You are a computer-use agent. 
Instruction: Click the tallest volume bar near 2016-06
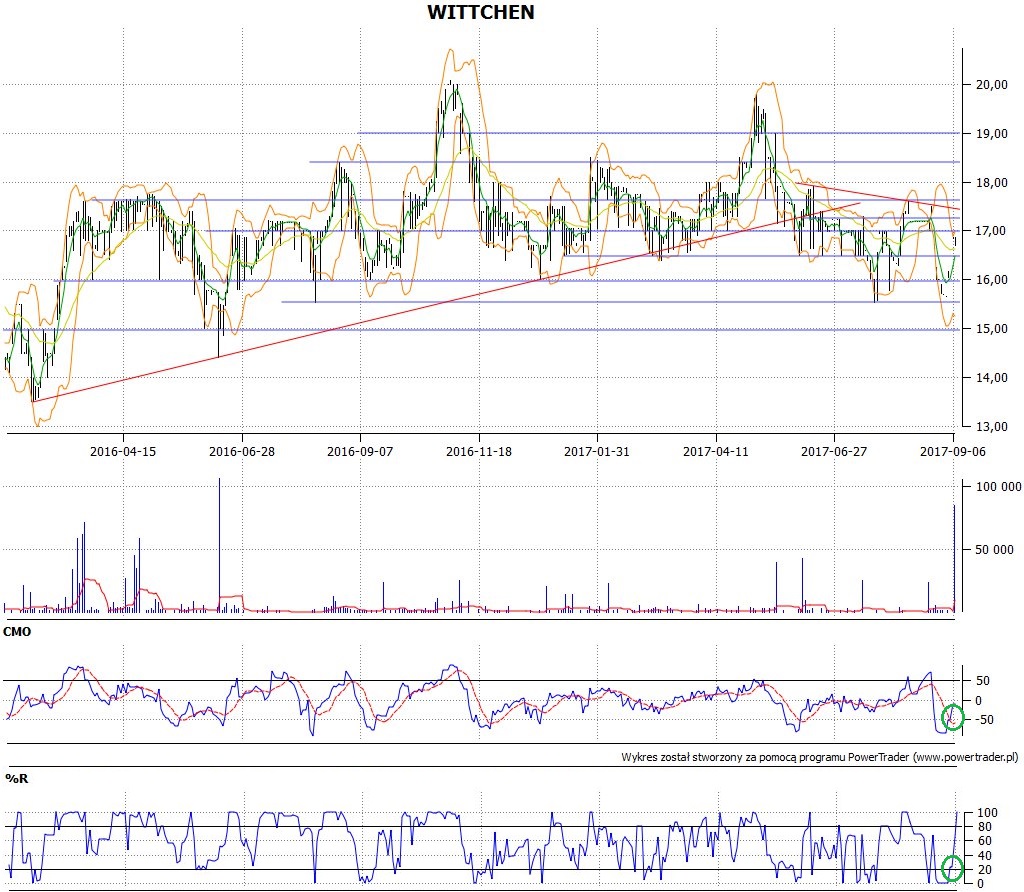click(x=219, y=545)
